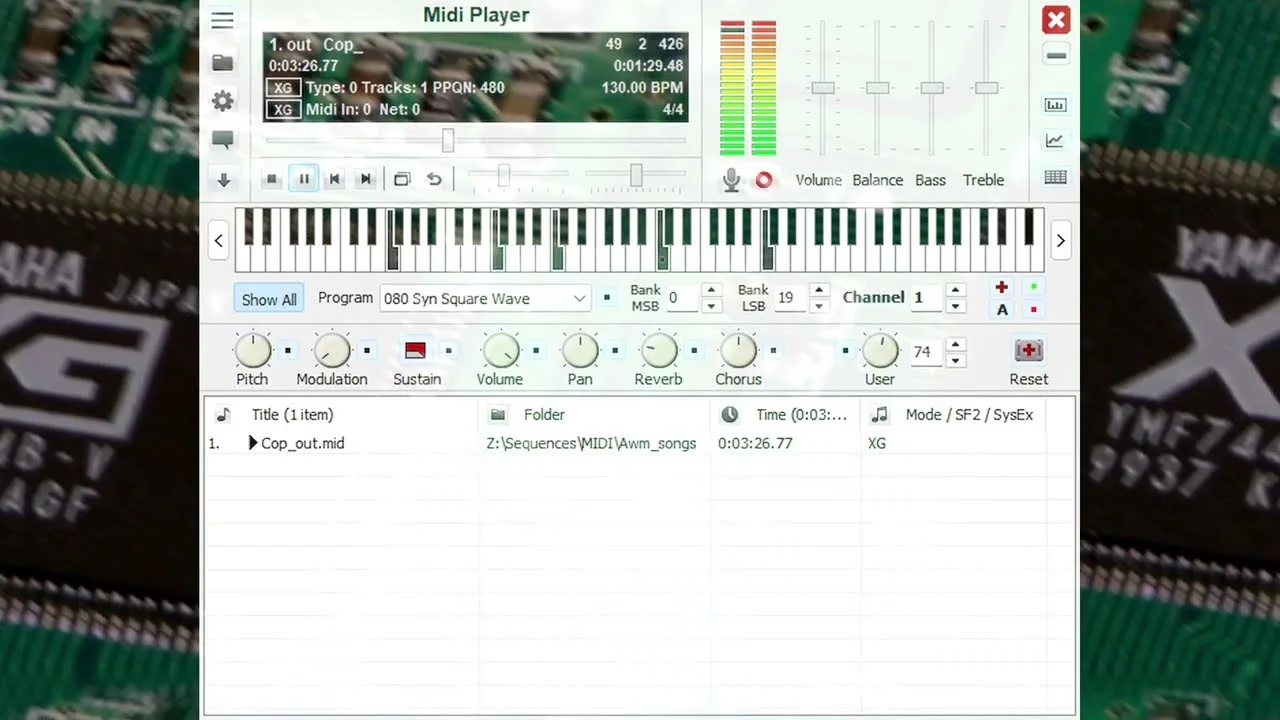1280x720 pixels.
Task: Click the microphone icon
Action: [x=732, y=180]
